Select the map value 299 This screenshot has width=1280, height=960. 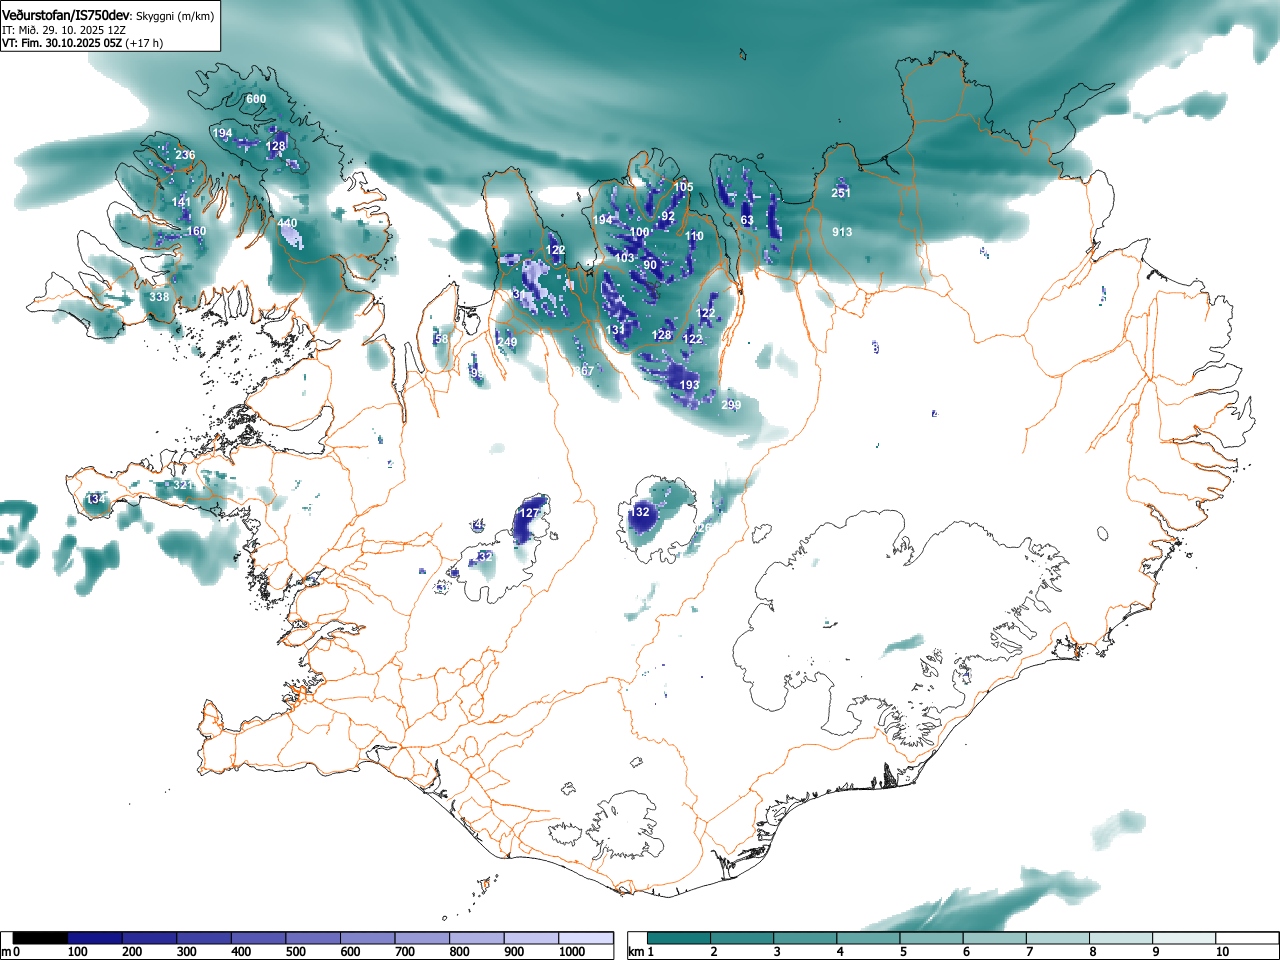(731, 405)
